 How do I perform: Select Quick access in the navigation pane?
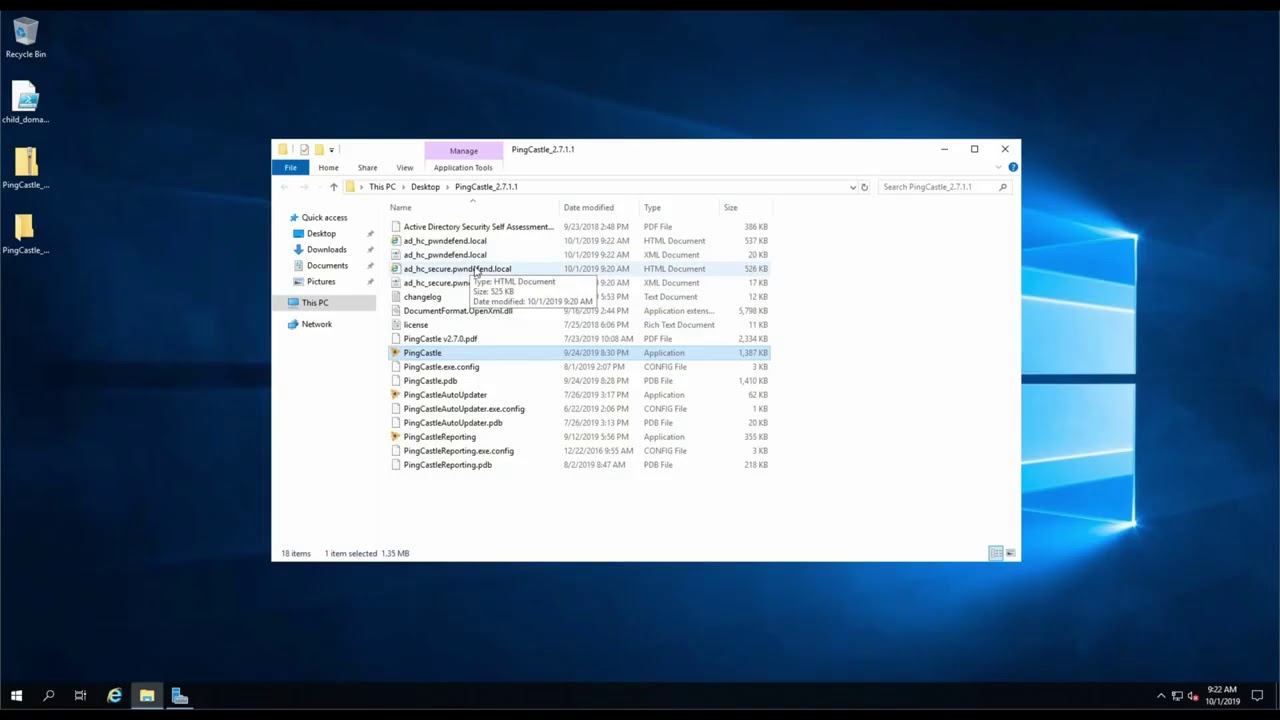[x=324, y=218]
